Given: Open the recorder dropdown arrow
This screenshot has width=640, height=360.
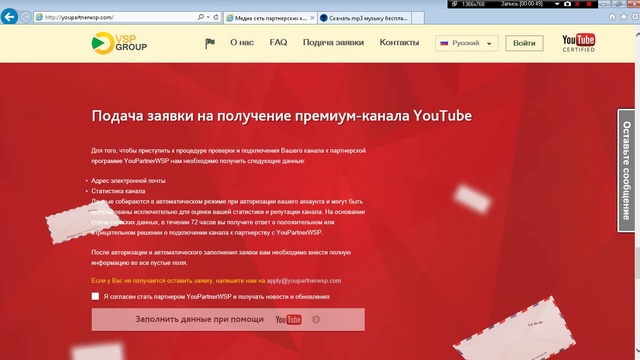Looking at the screenshot, I should 557,4.
